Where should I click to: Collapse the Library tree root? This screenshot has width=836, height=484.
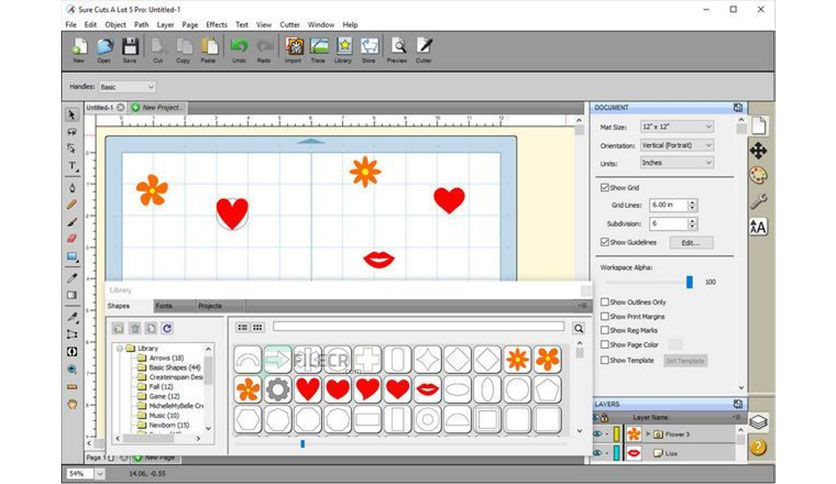coord(120,348)
